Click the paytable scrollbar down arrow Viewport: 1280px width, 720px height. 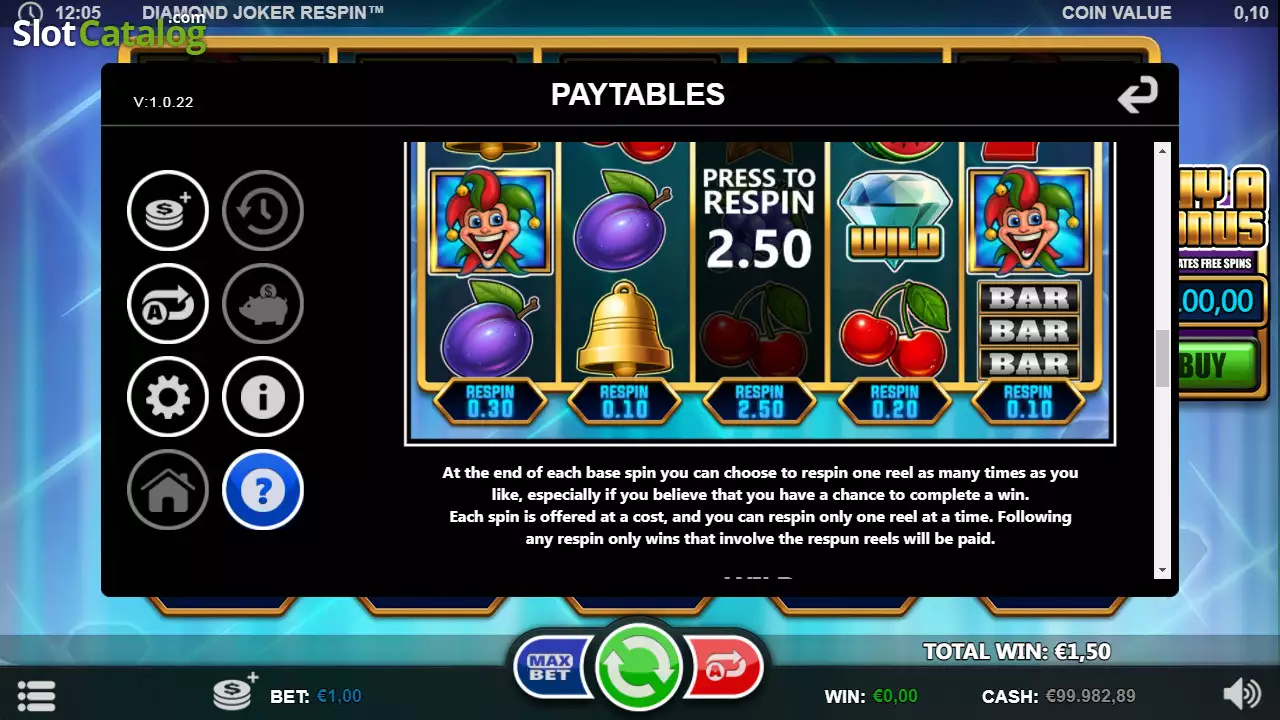tap(1162, 570)
